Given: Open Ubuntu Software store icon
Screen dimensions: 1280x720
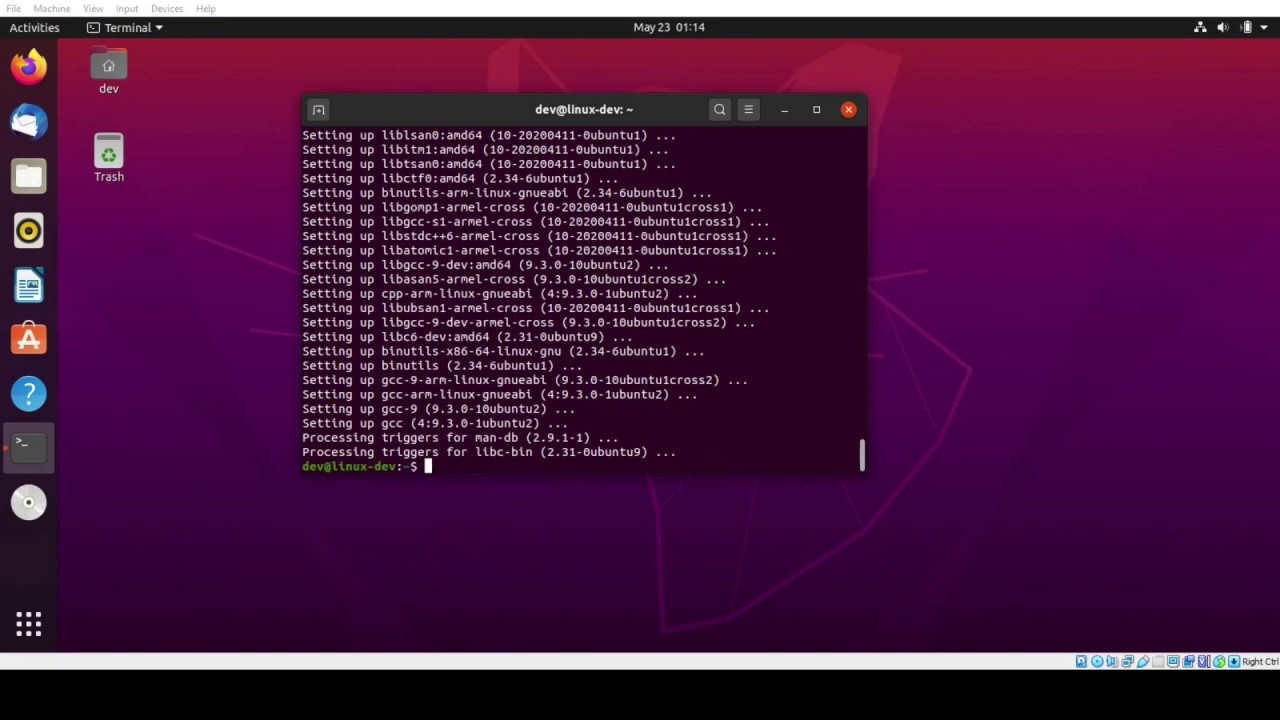Looking at the screenshot, I should point(28,339).
